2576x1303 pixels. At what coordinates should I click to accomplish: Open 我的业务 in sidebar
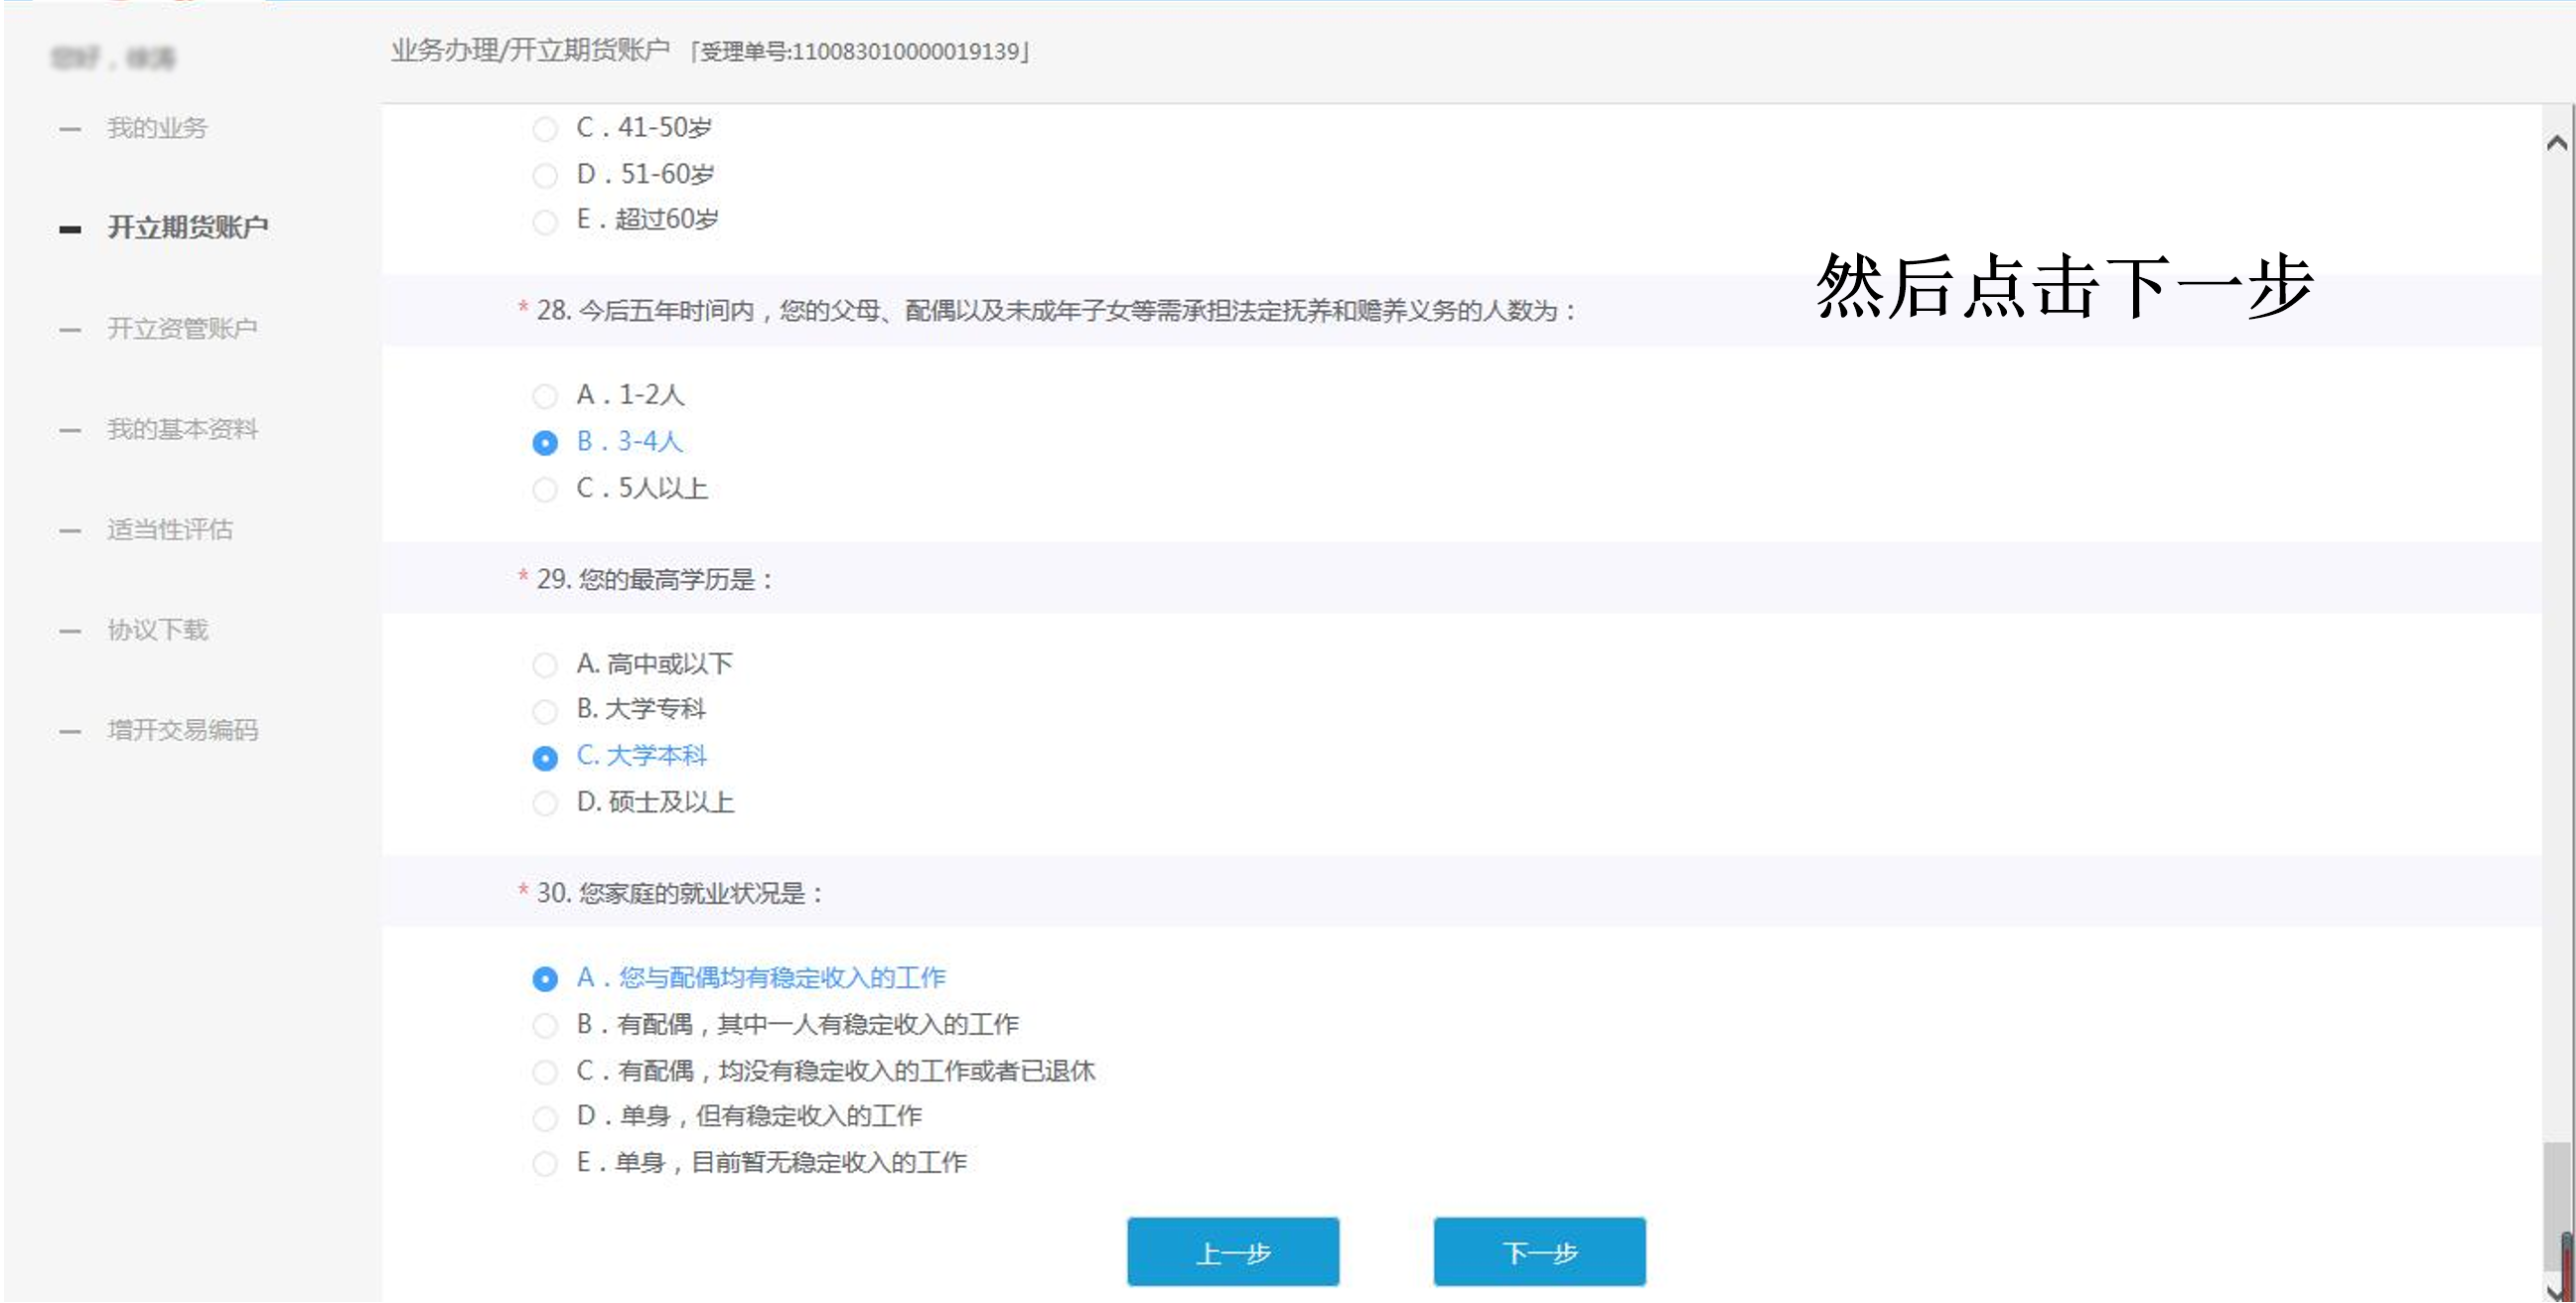[157, 128]
